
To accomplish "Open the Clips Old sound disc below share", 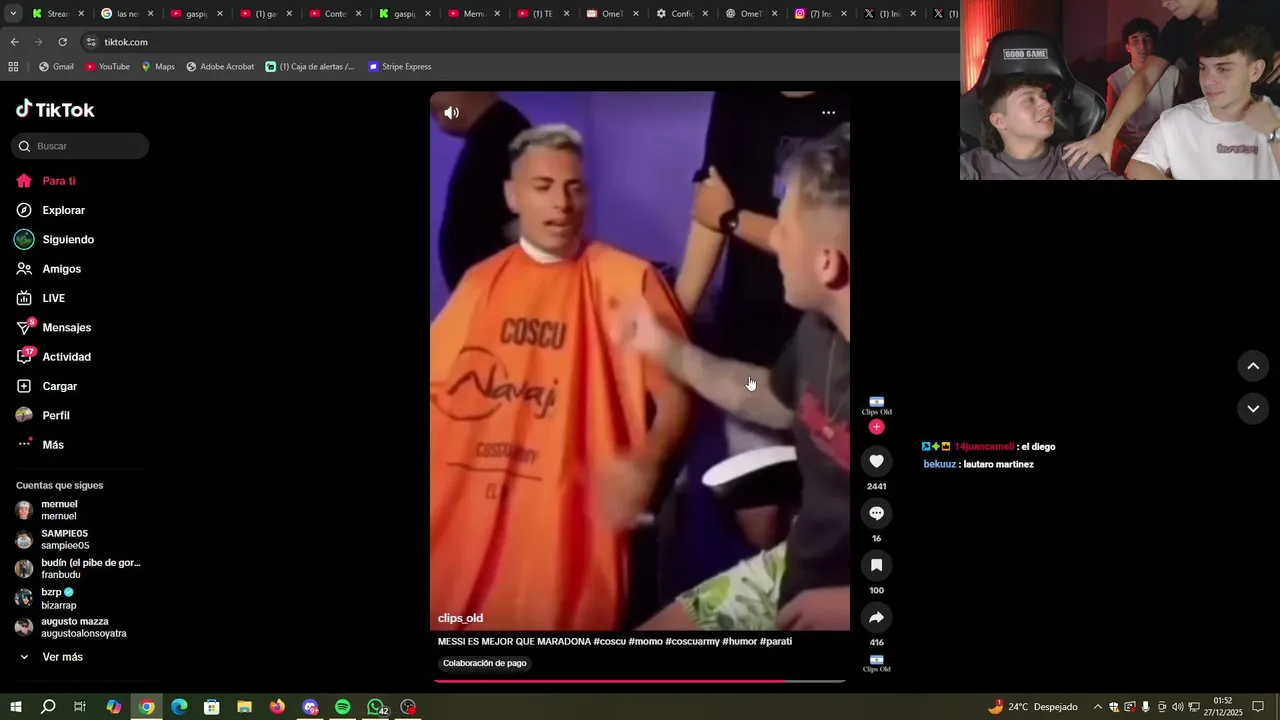I will (876, 663).
